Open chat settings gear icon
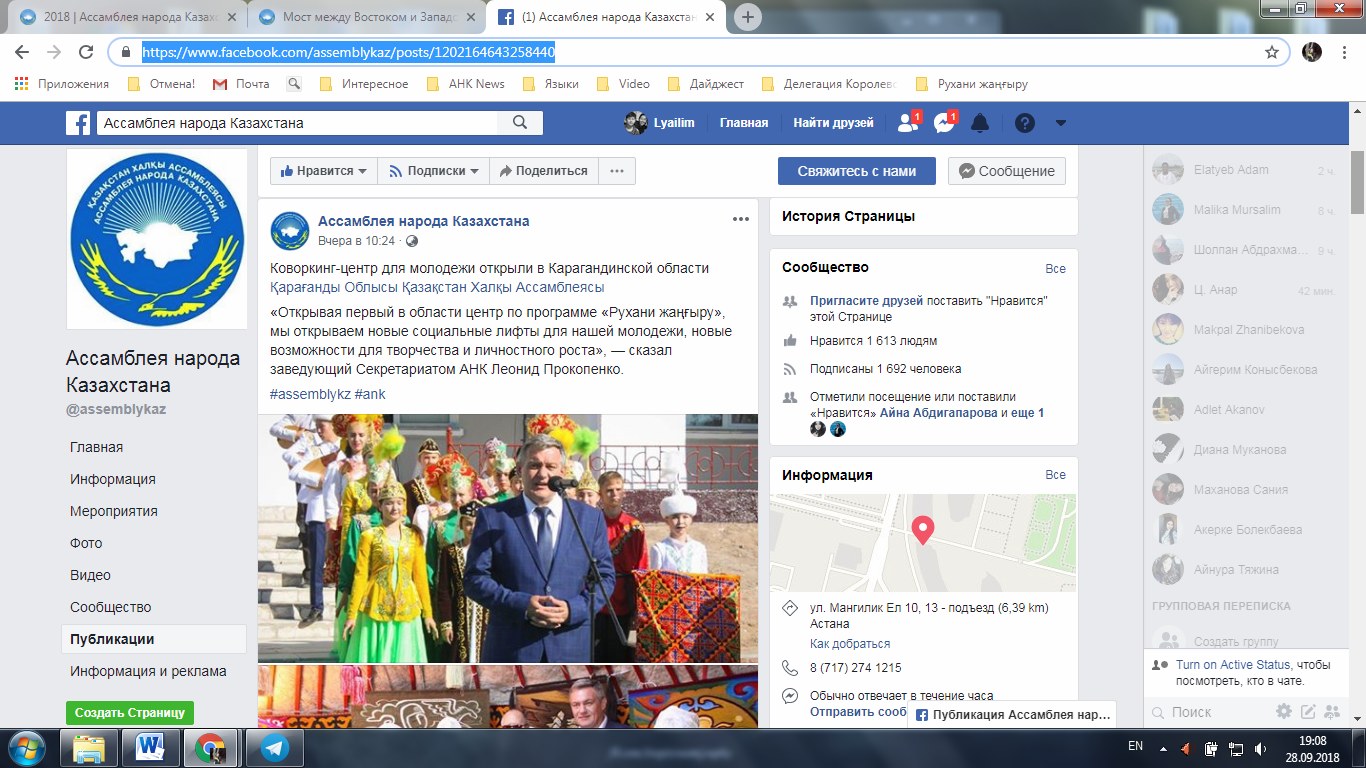This screenshot has height=768, width=1366. (1284, 712)
